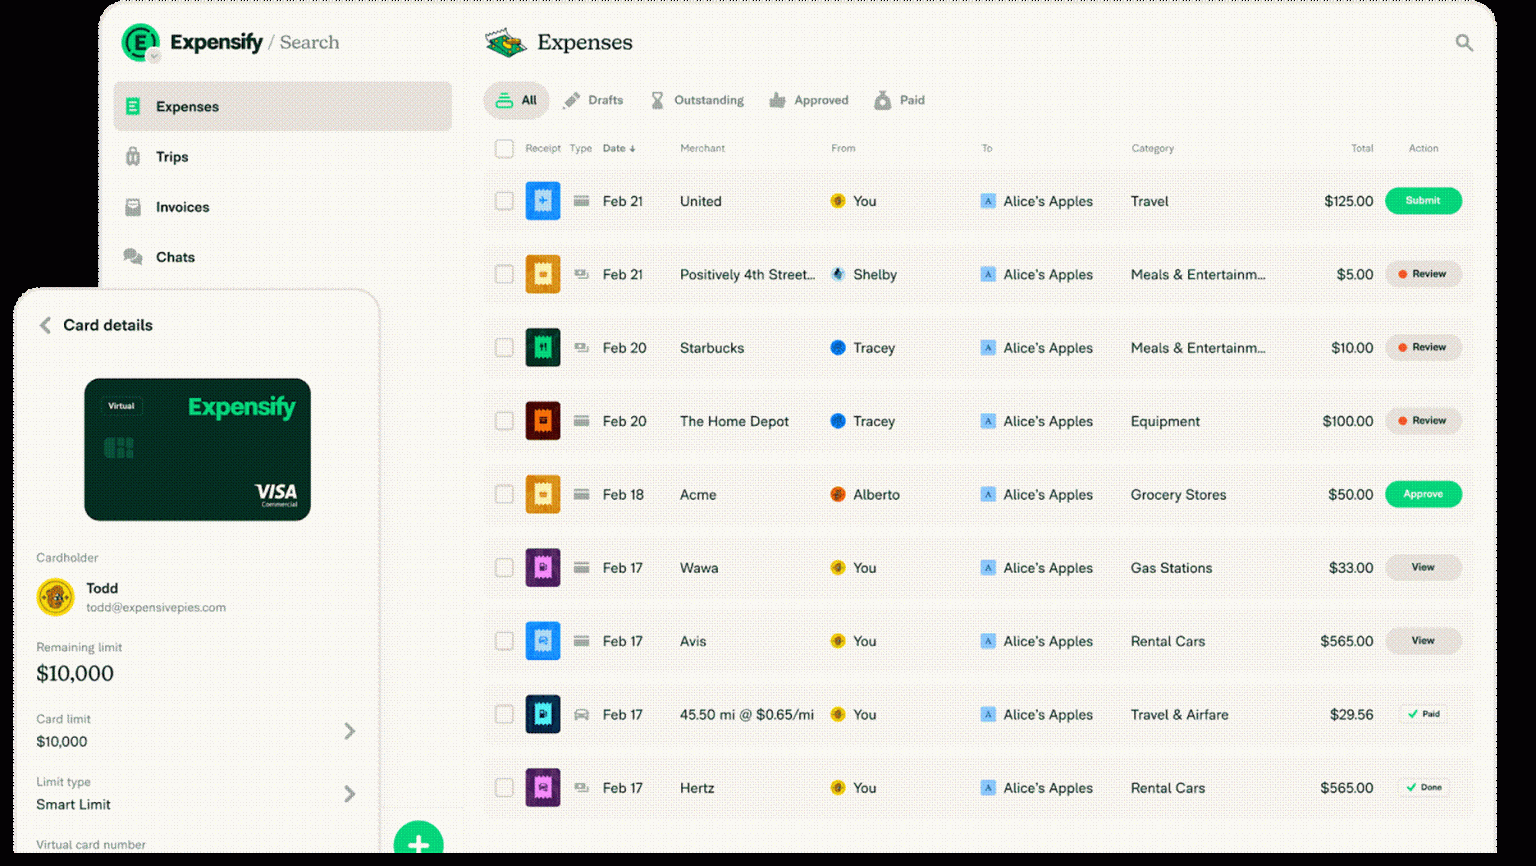Click the search magnifier icon
This screenshot has height=866, width=1536.
[1463, 42]
